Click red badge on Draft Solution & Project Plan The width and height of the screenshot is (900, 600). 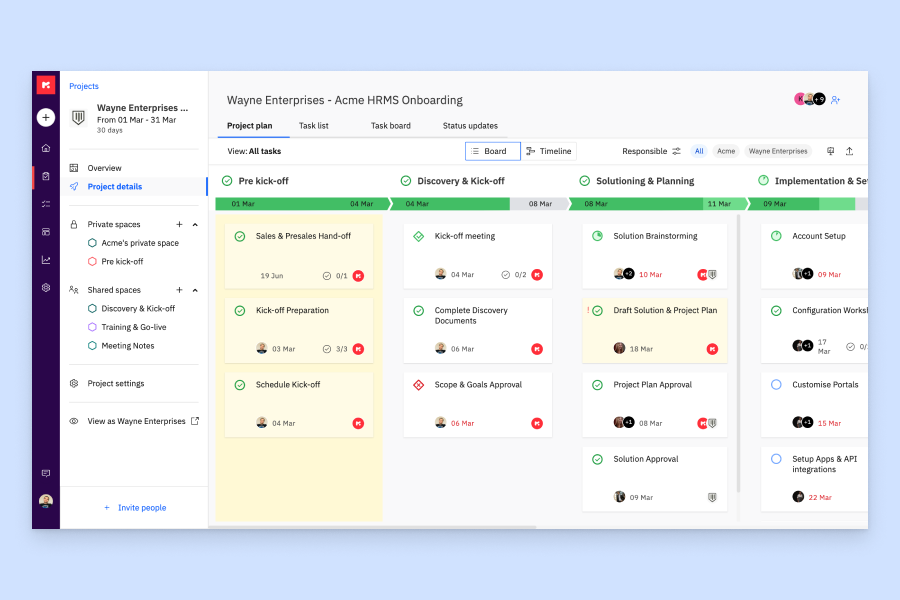(712, 349)
